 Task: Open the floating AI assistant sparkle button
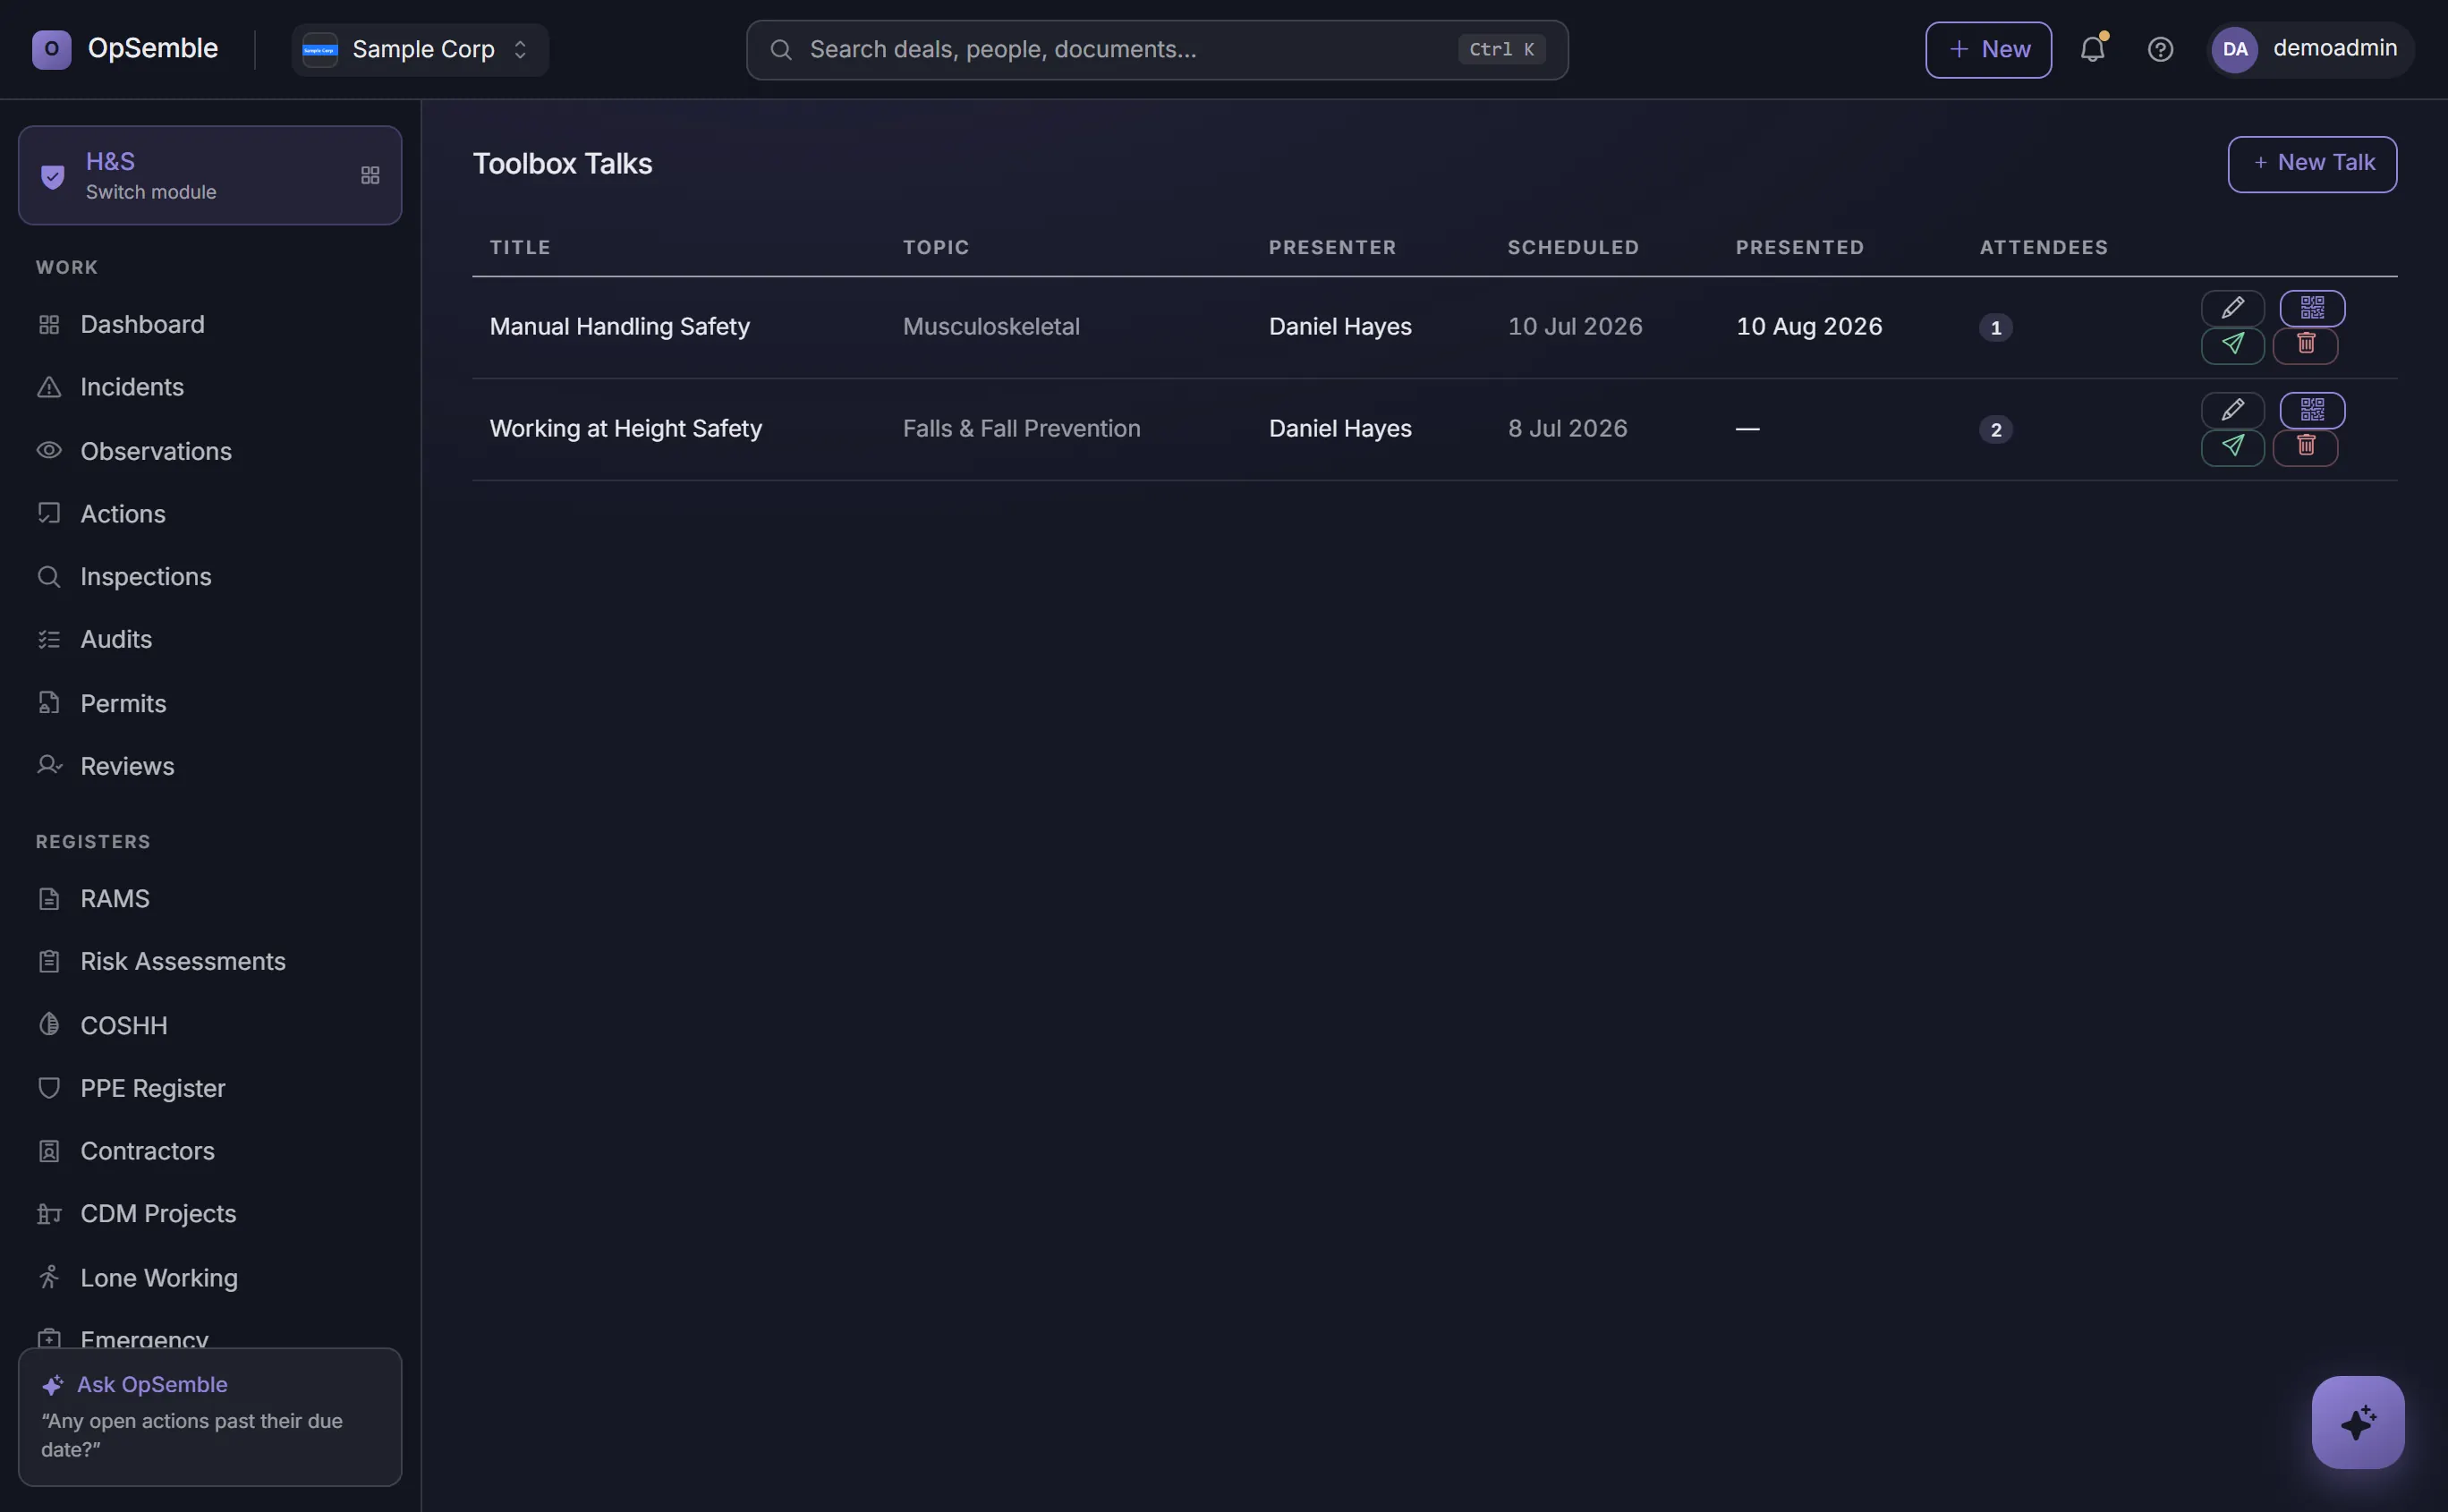click(2357, 1422)
